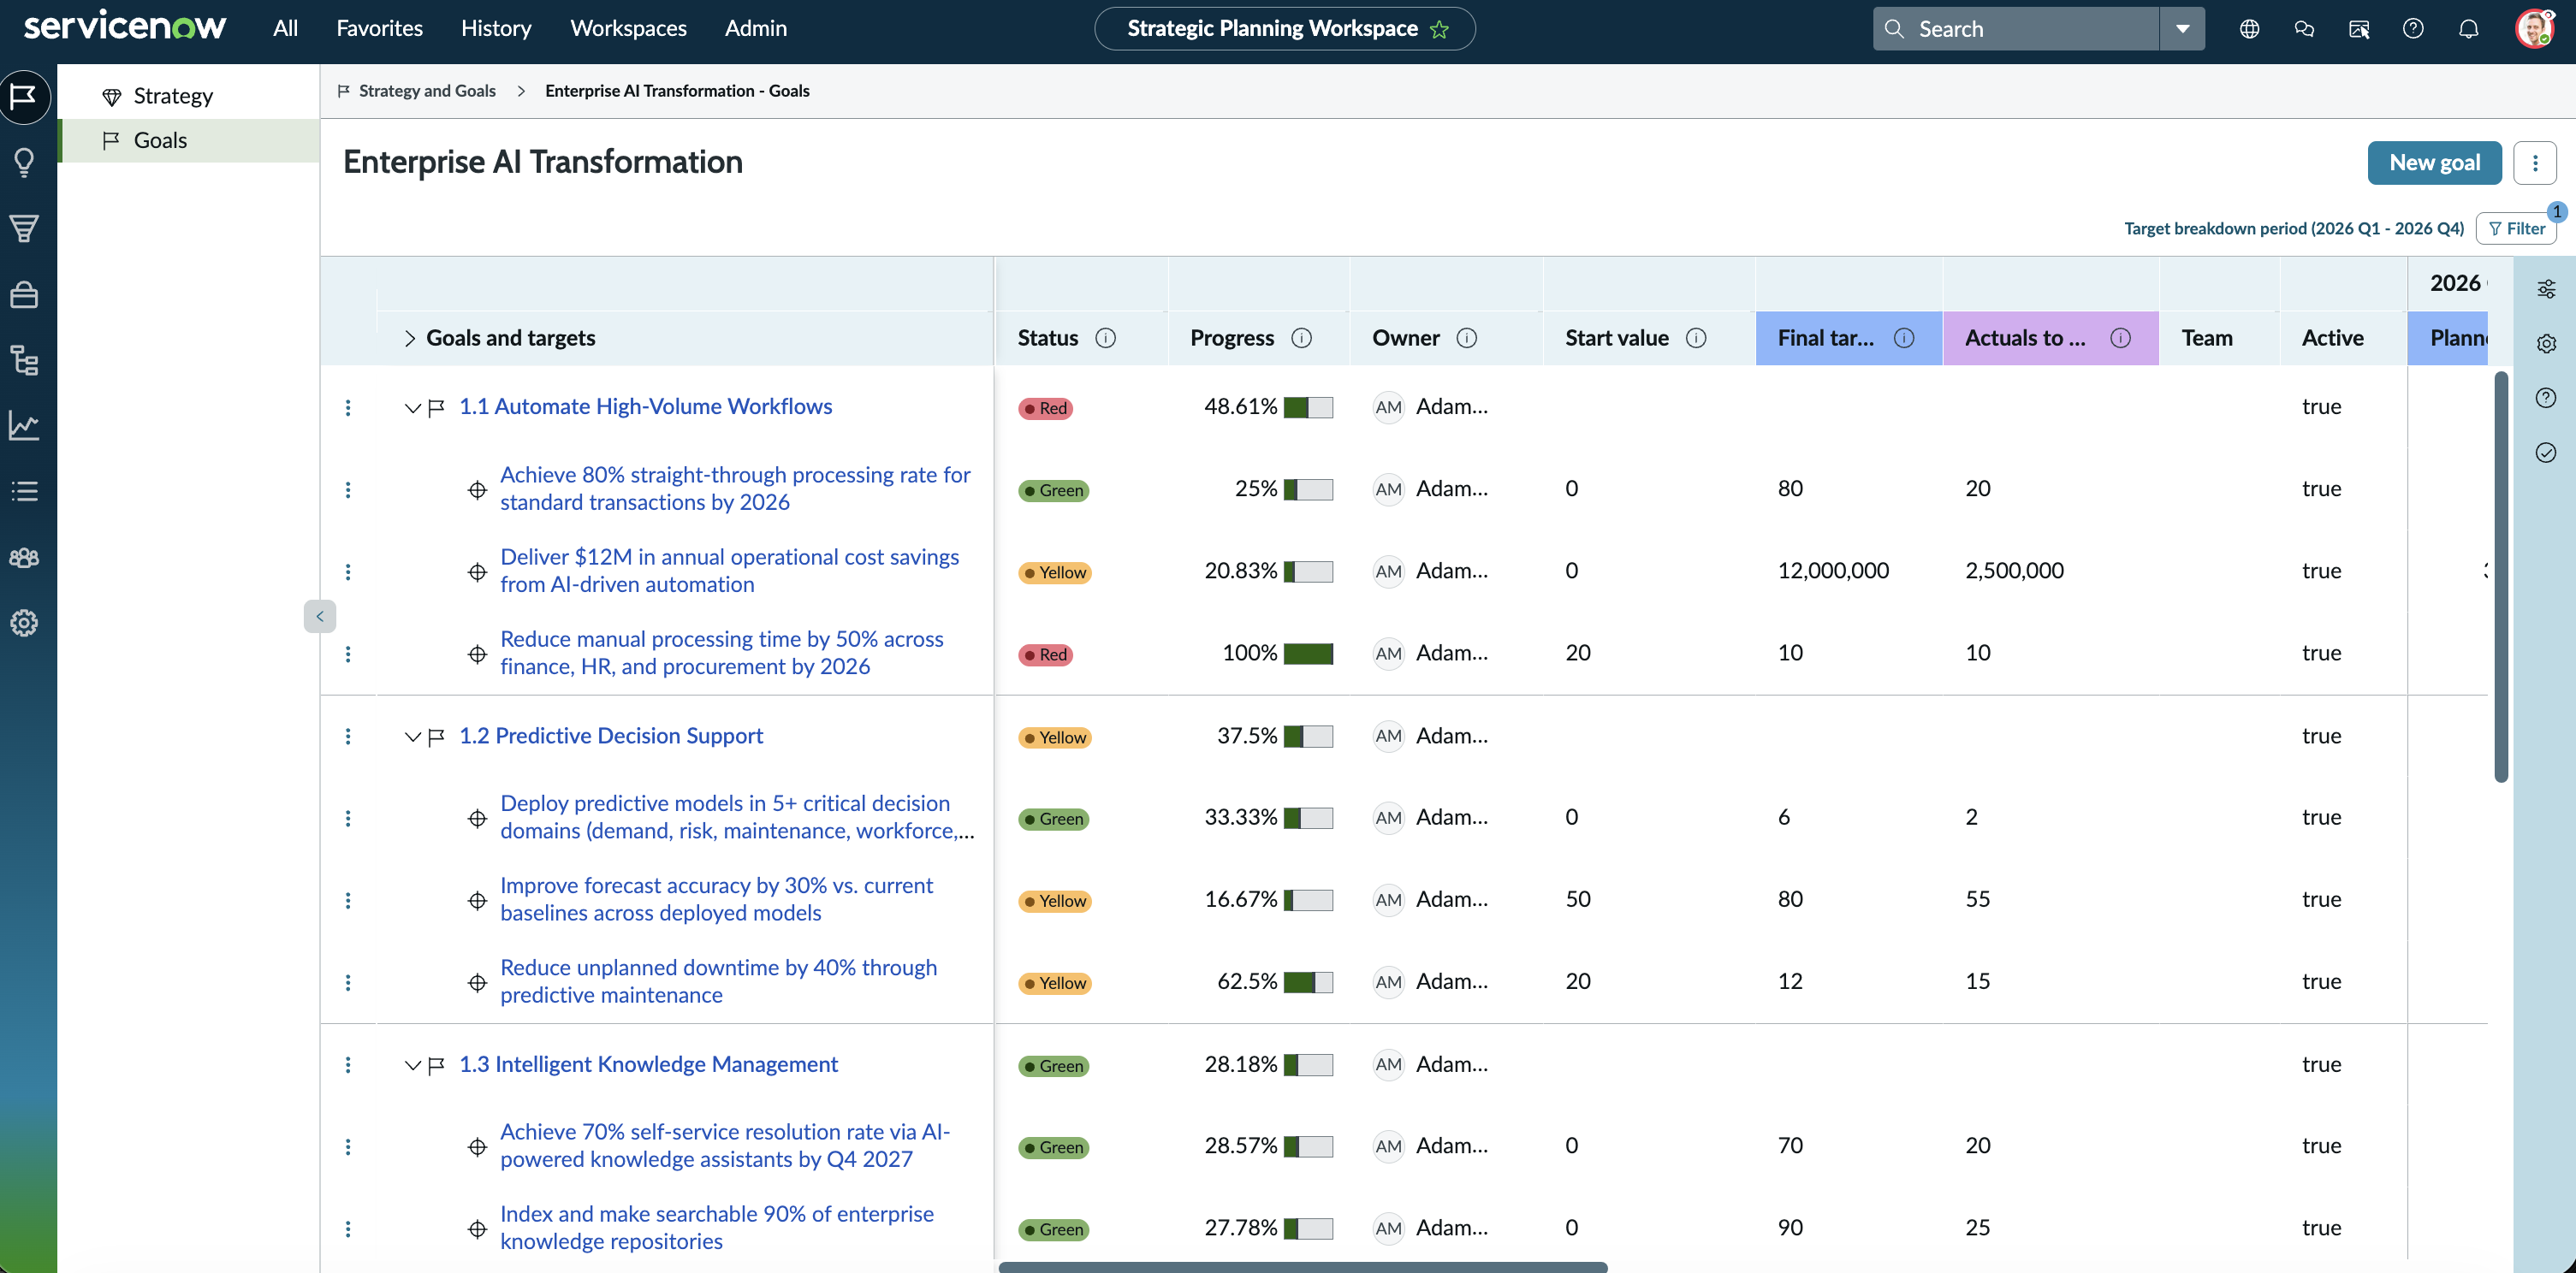Click the New goal button
This screenshot has width=2576, height=1273.
pyautogui.click(x=2434, y=163)
